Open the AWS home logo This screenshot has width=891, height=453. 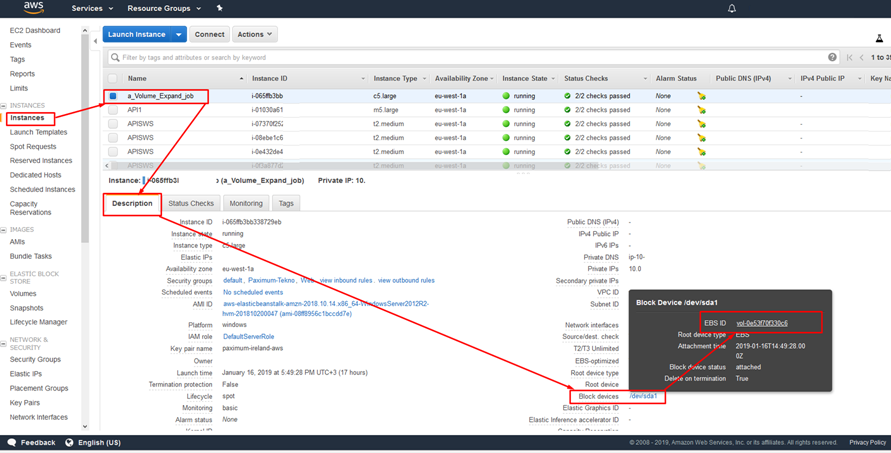[34, 8]
